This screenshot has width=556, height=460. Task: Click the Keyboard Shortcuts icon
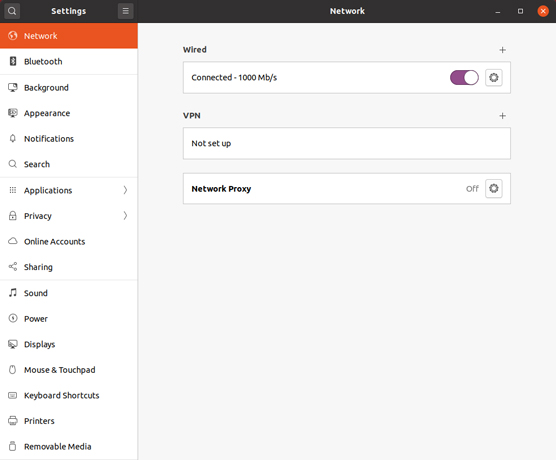pyautogui.click(x=13, y=395)
